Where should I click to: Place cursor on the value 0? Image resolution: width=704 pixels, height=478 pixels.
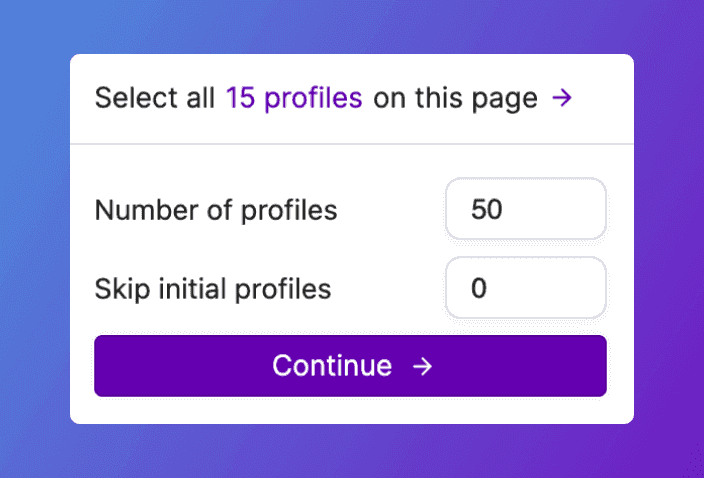coord(479,288)
